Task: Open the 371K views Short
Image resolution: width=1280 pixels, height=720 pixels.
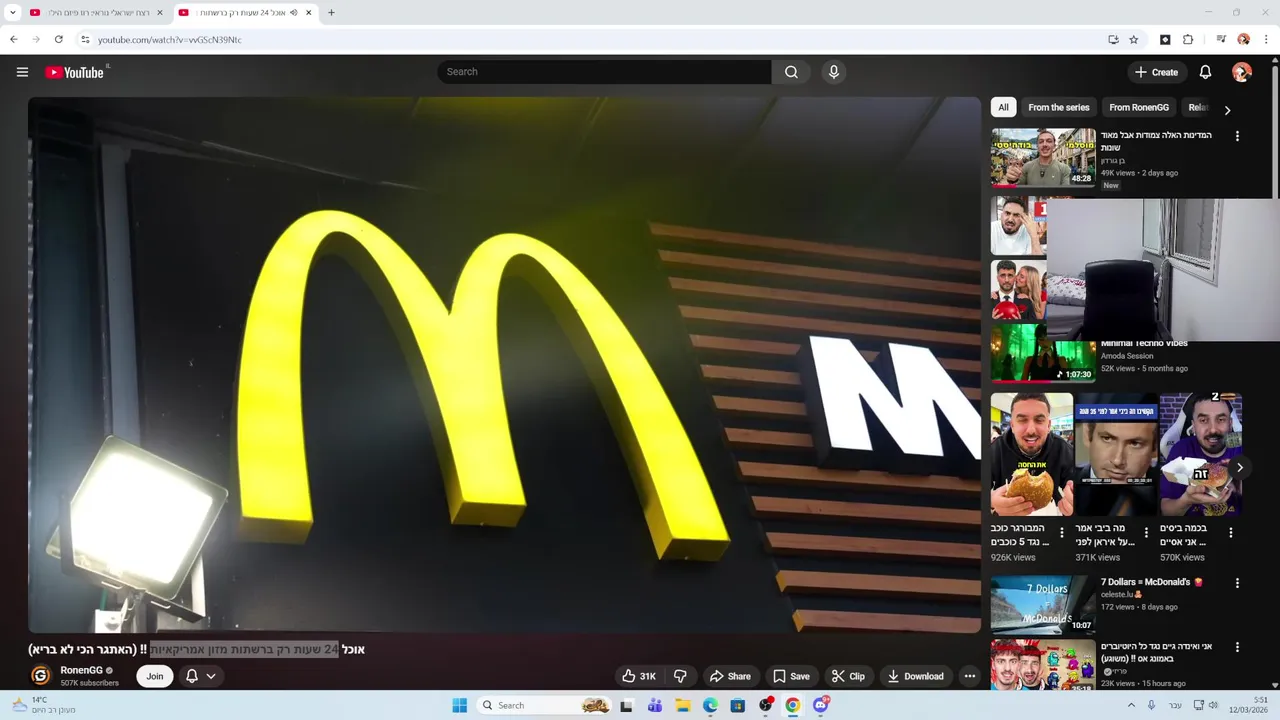Action: [1116, 454]
